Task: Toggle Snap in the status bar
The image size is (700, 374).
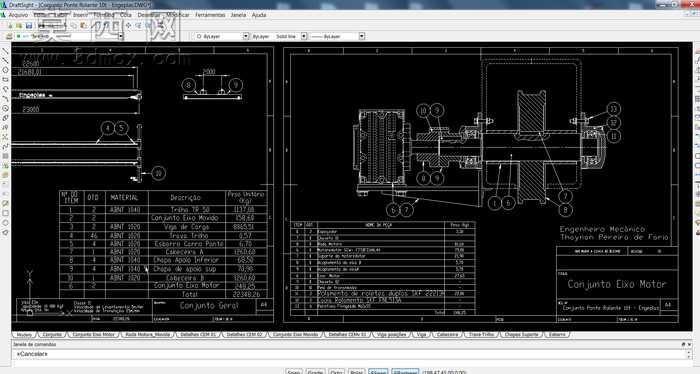Action: coord(293,371)
